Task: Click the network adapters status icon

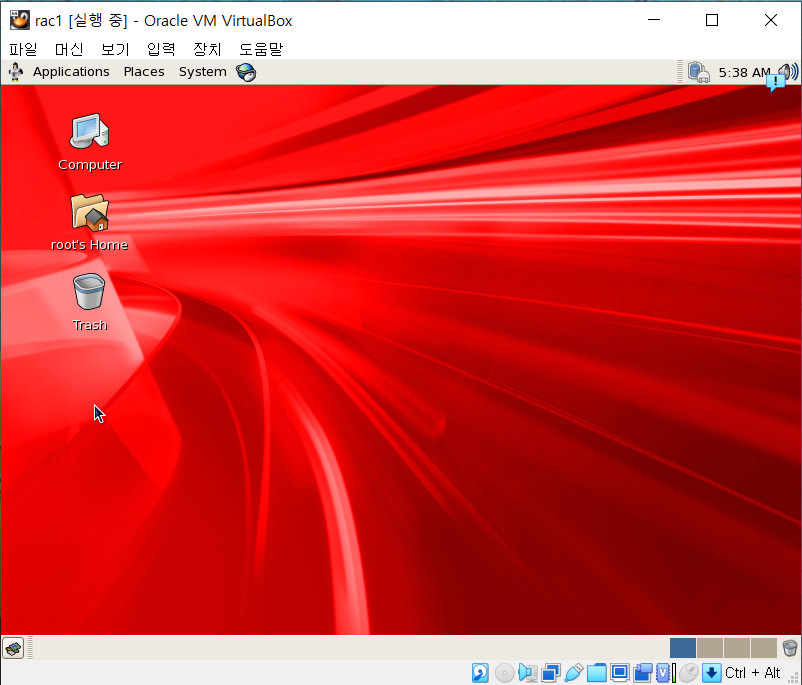Action: pyautogui.click(x=551, y=673)
